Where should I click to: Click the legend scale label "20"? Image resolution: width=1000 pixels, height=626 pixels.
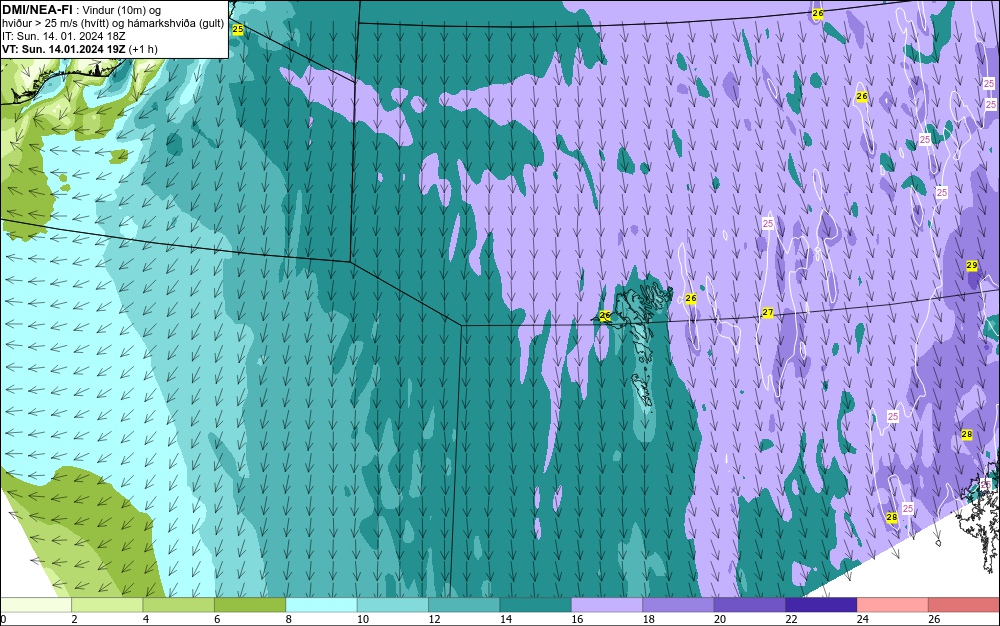(720, 619)
